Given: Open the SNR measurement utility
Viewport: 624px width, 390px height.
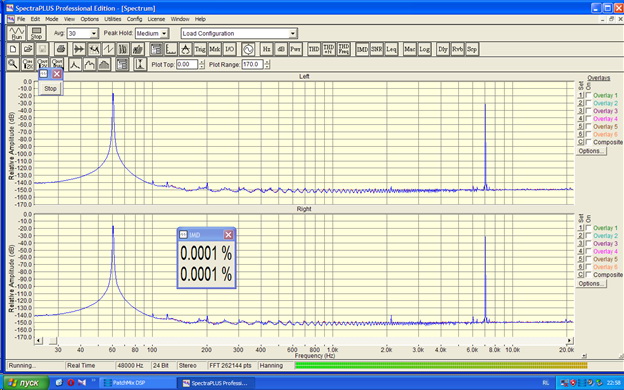Looking at the screenshot, I should [376, 49].
